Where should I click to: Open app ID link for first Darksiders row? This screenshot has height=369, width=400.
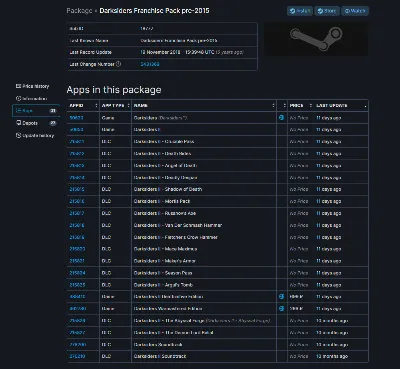pos(77,118)
